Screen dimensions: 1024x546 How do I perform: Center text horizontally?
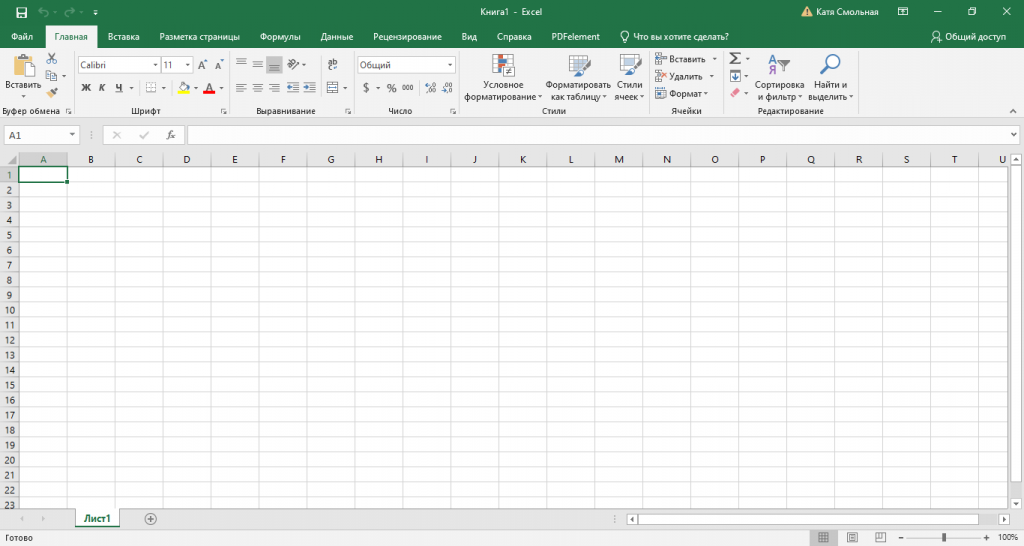(x=258, y=88)
